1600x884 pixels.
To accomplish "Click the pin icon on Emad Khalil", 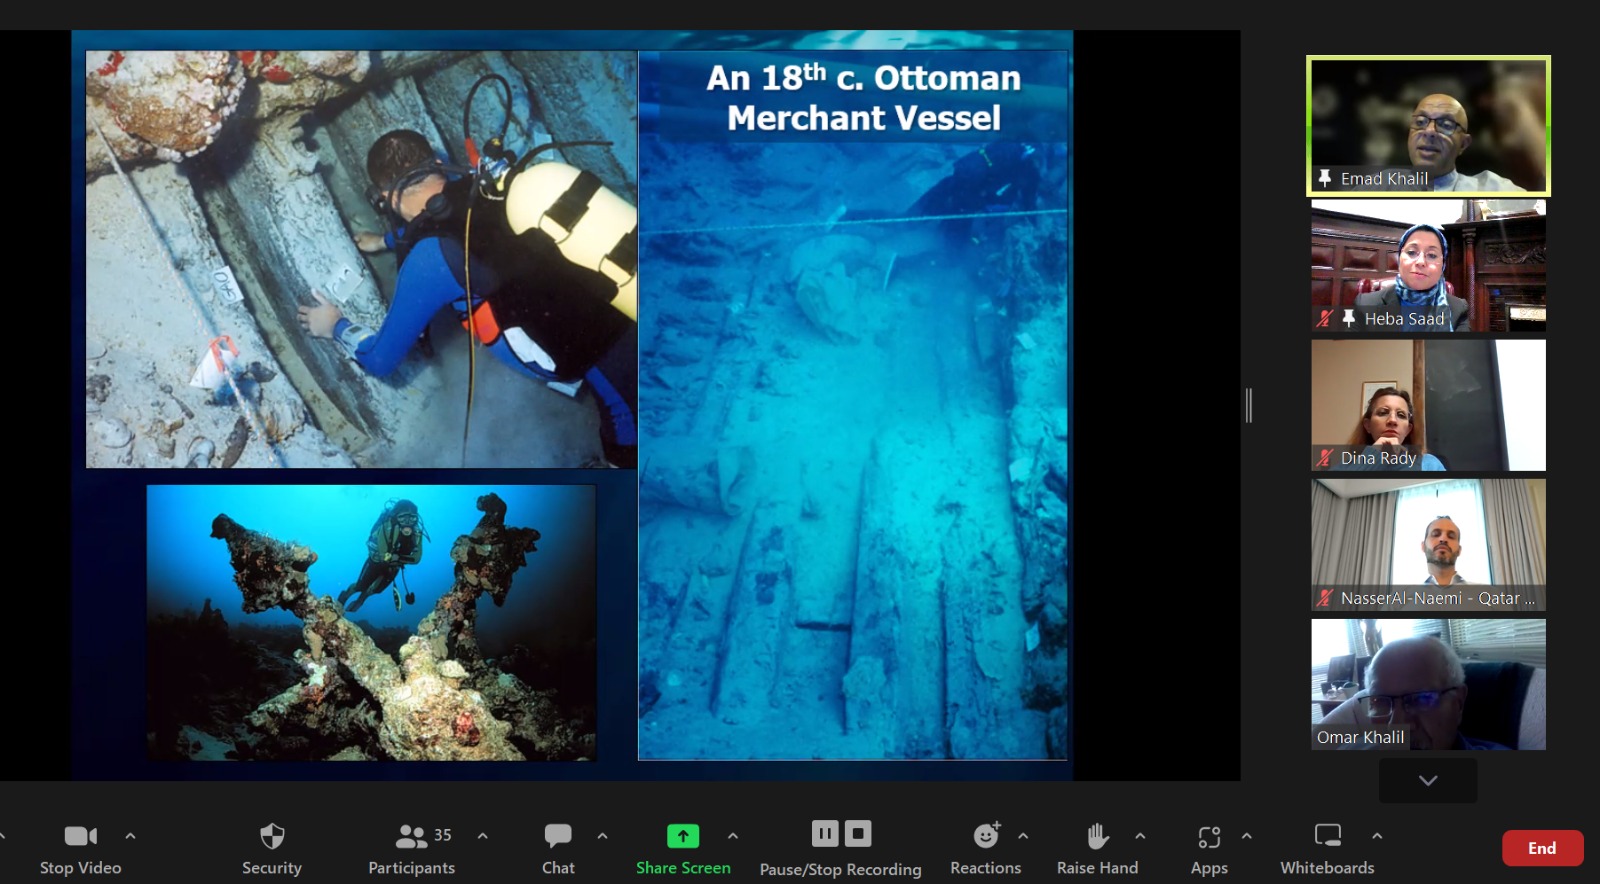I will pyautogui.click(x=1324, y=178).
